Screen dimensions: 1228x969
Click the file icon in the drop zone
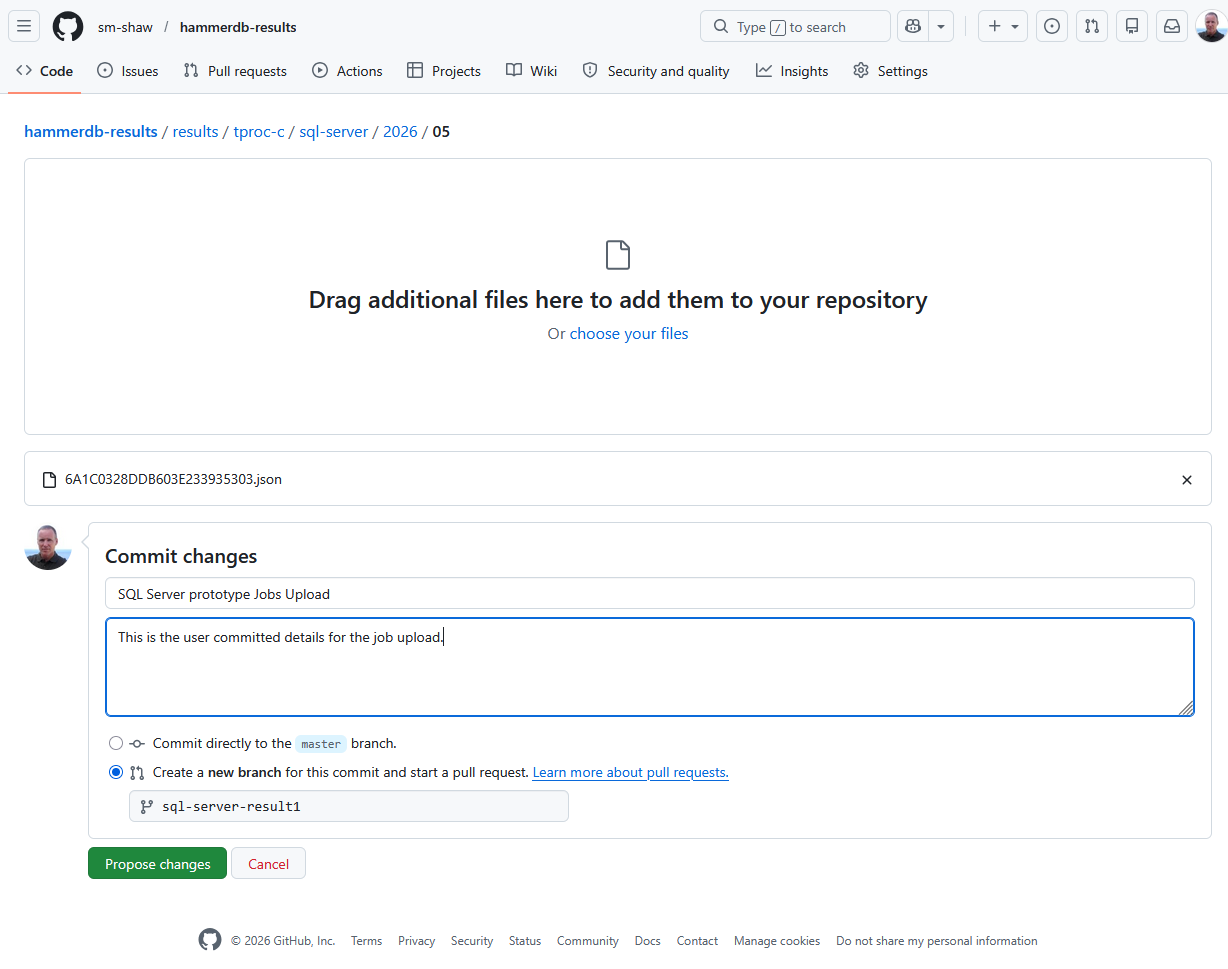(x=618, y=255)
